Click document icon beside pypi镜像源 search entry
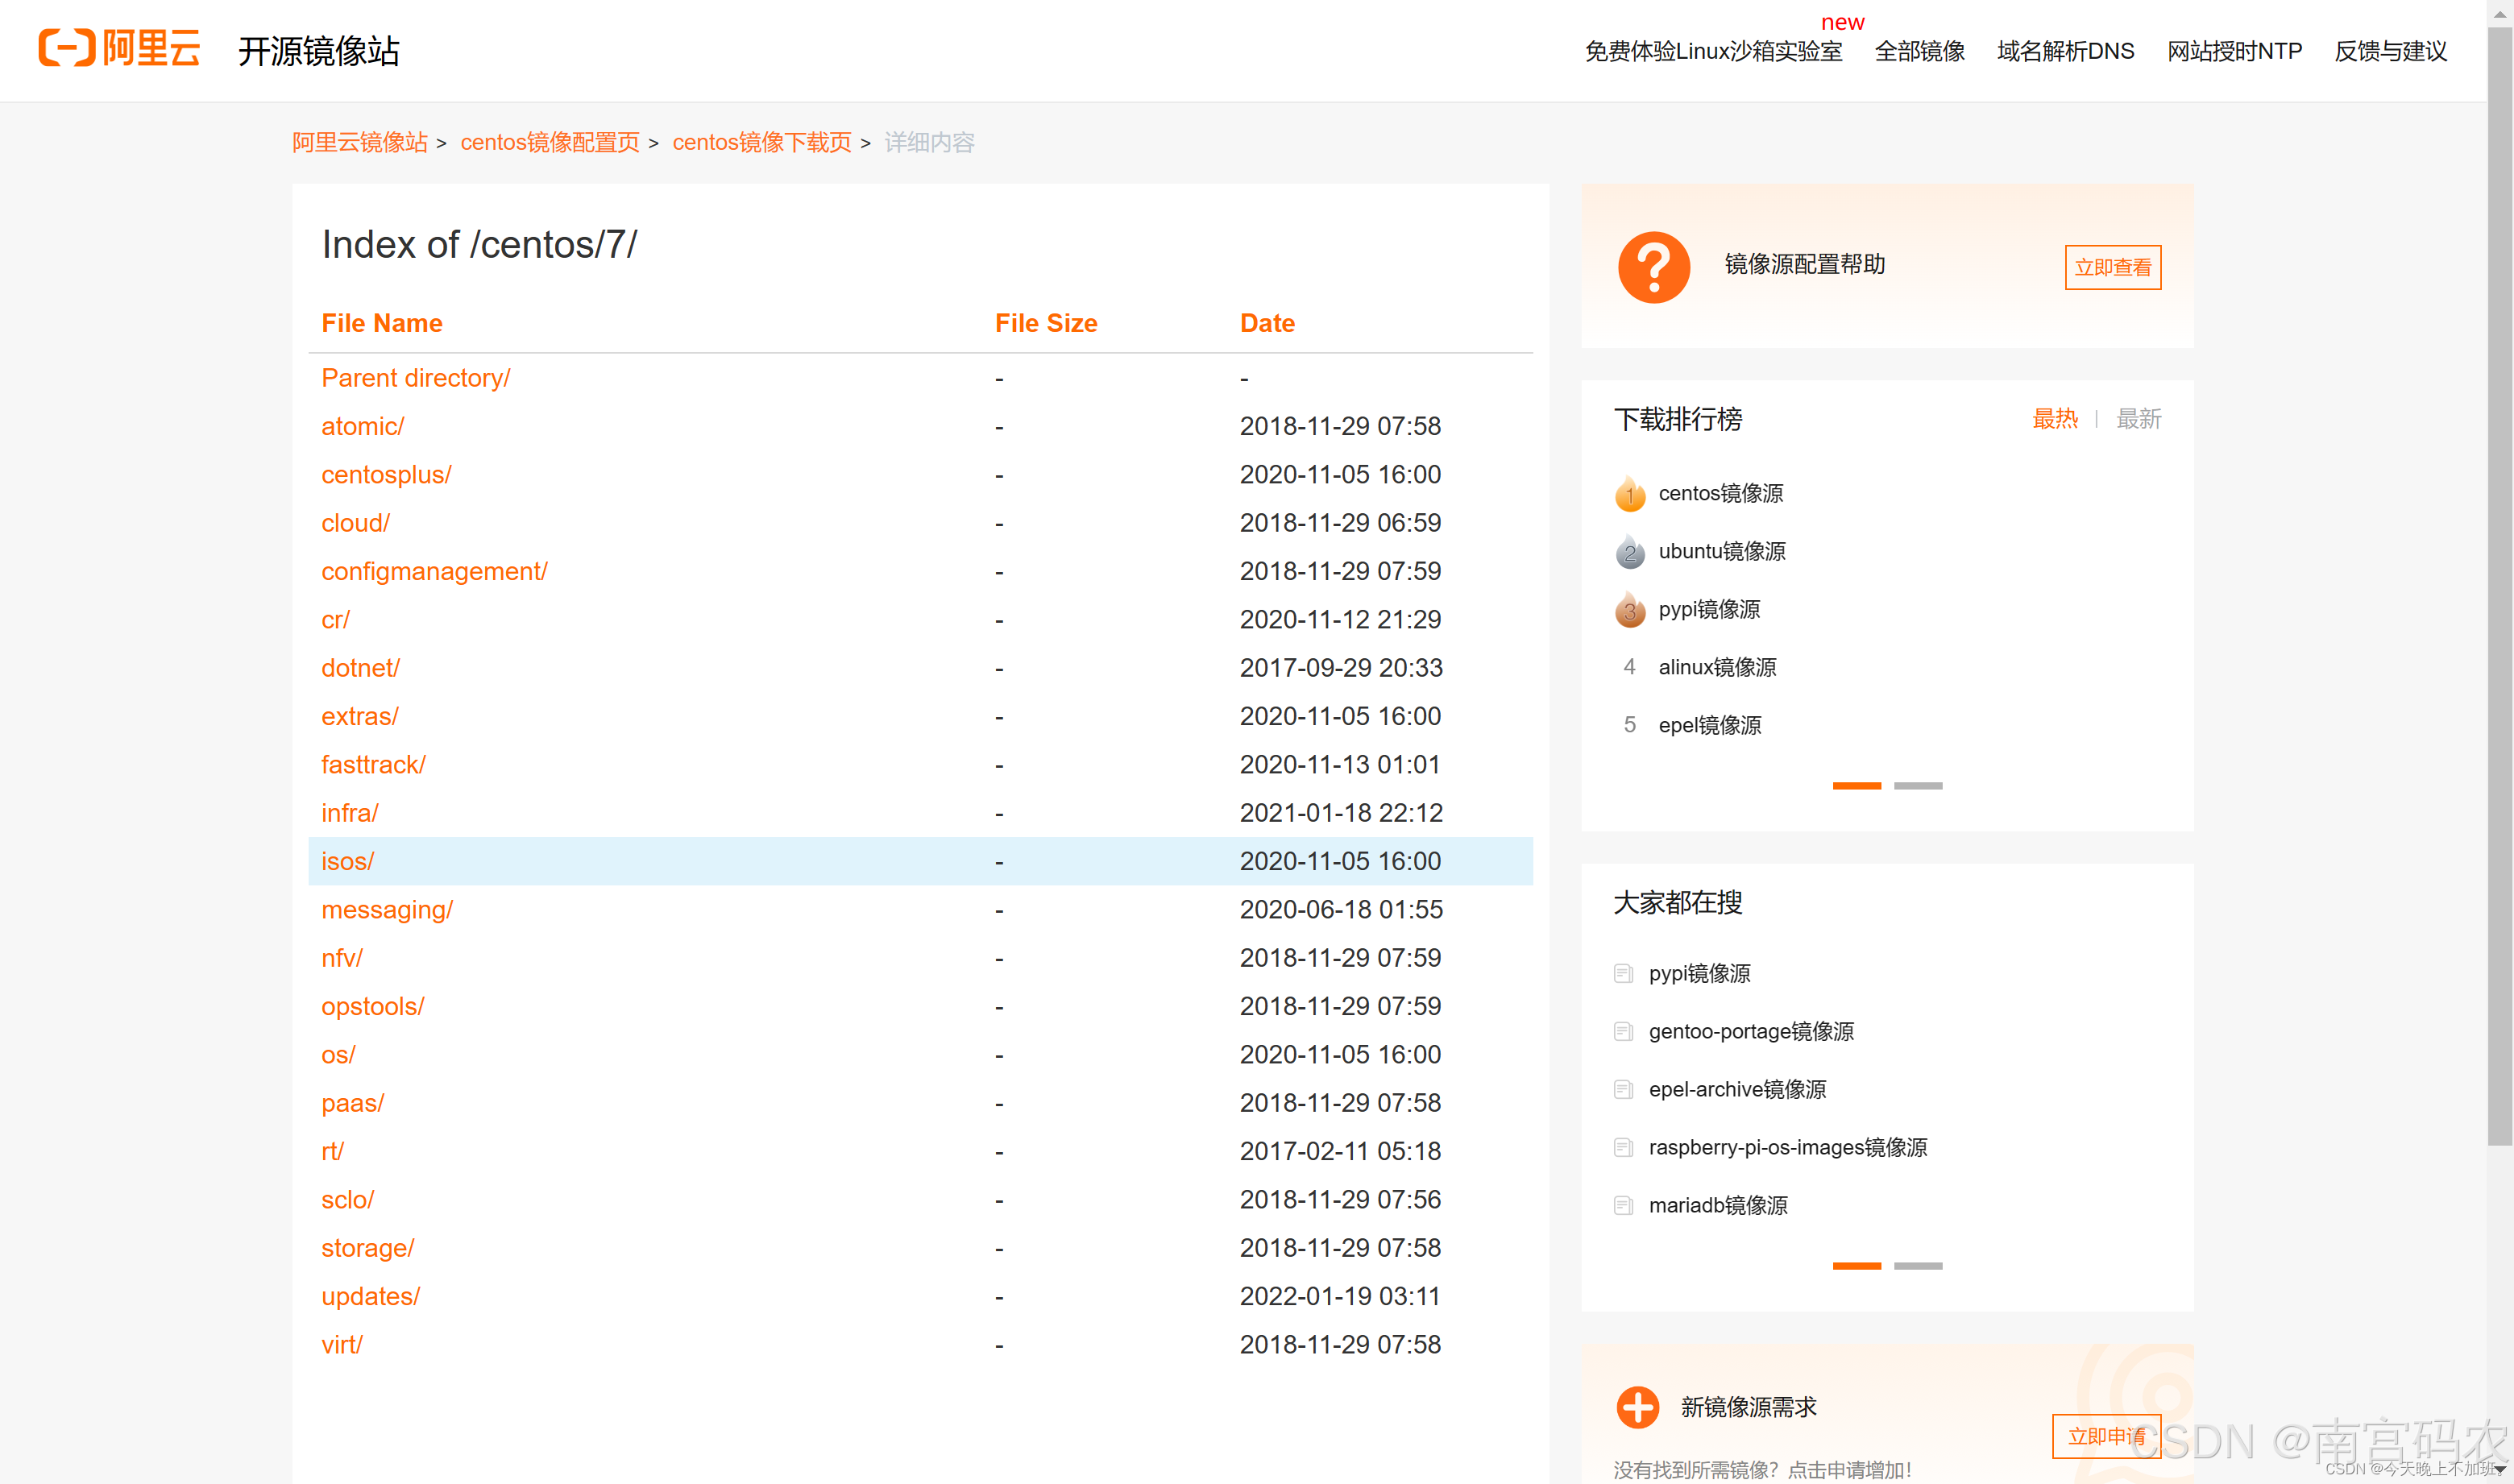This screenshot has height=1484, width=2514. (x=1623, y=973)
